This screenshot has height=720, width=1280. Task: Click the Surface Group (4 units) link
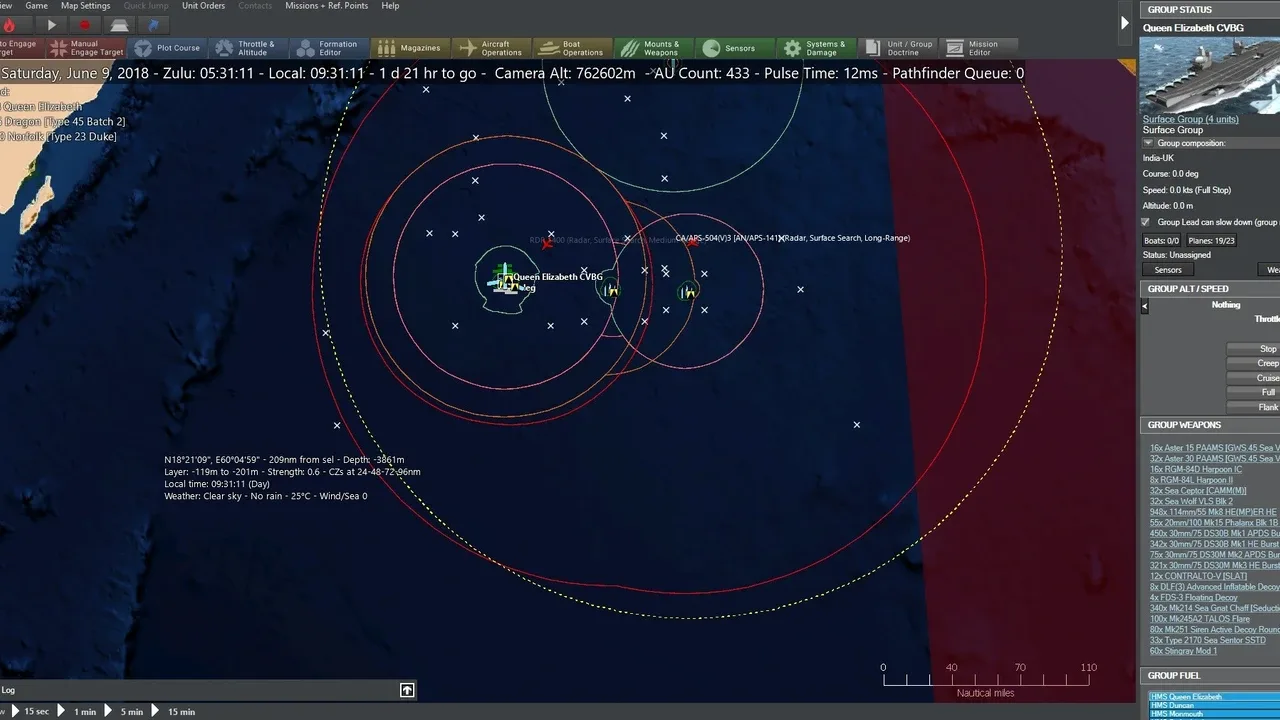[x=1190, y=119]
